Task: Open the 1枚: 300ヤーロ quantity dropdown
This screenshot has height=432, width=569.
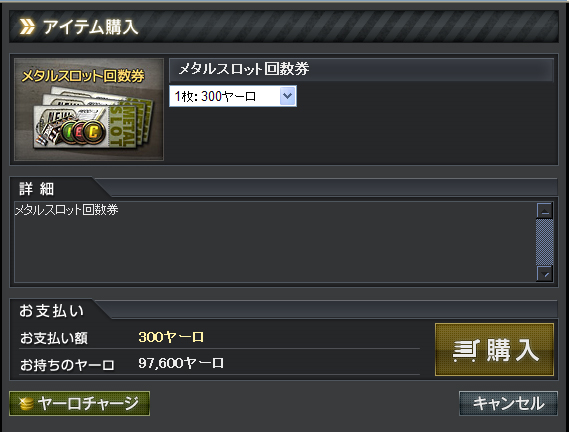Action: click(x=233, y=96)
